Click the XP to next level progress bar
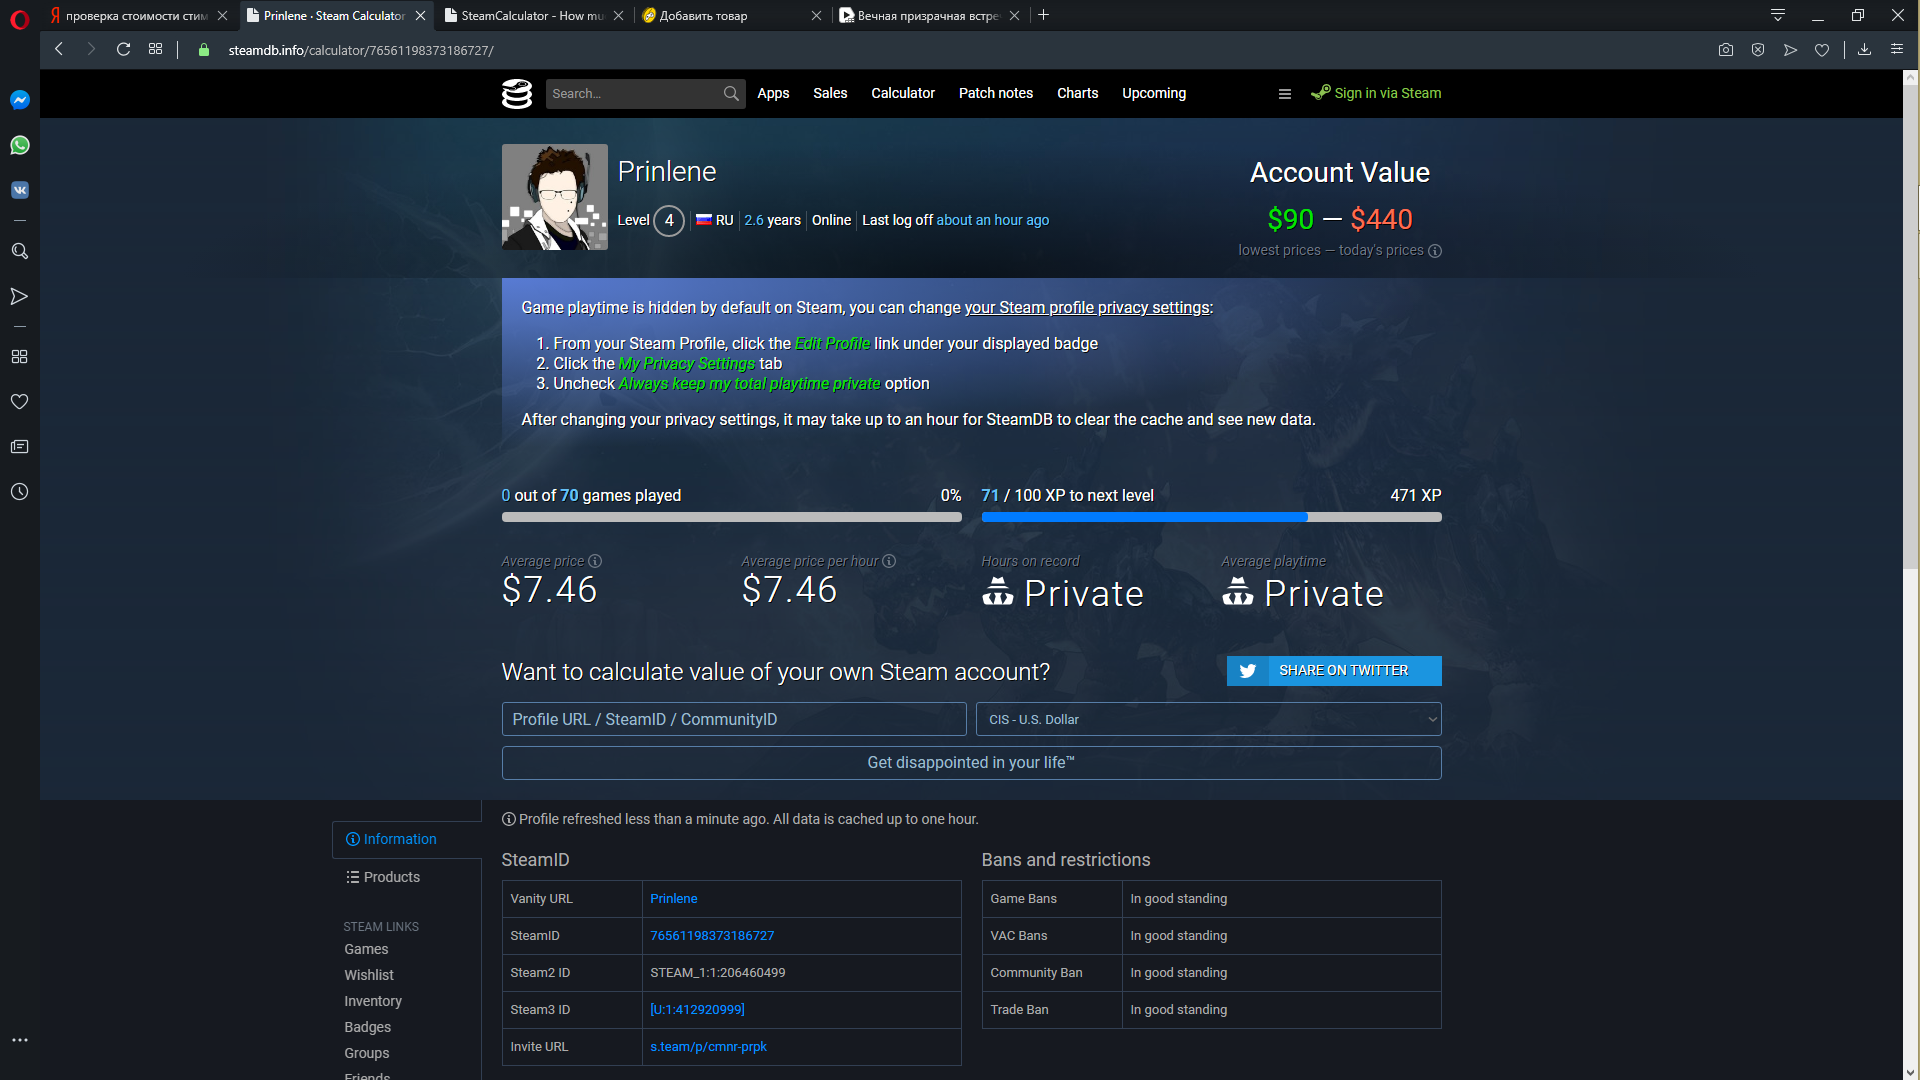 pos(1212,517)
